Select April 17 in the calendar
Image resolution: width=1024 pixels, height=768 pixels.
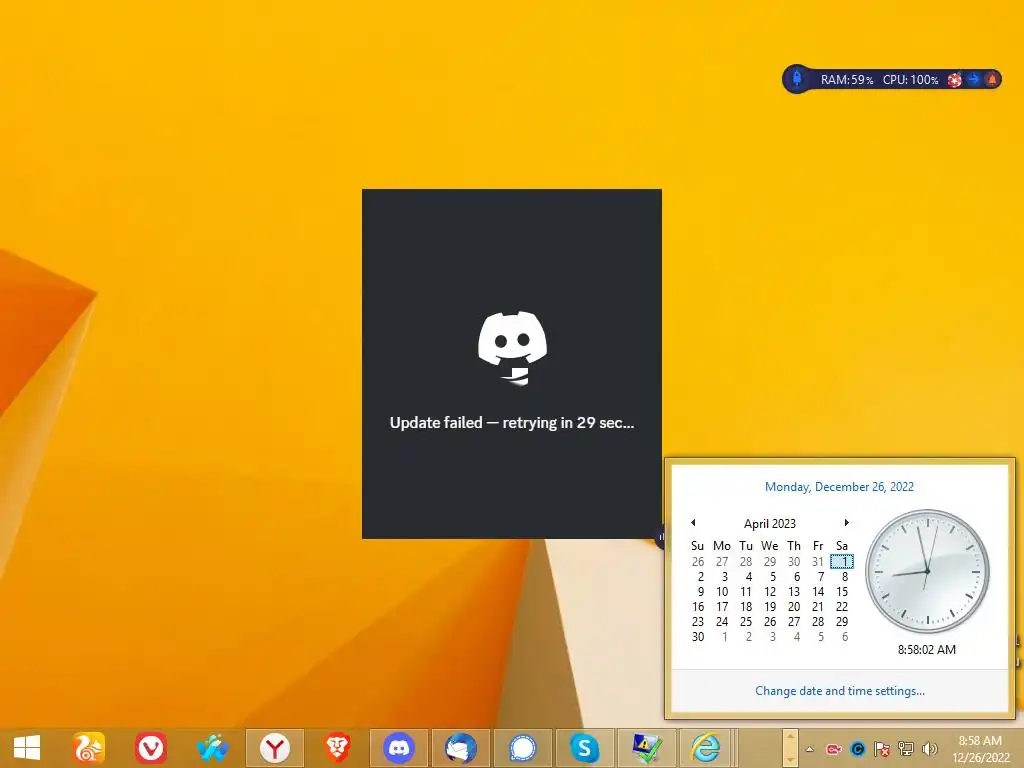pos(722,607)
